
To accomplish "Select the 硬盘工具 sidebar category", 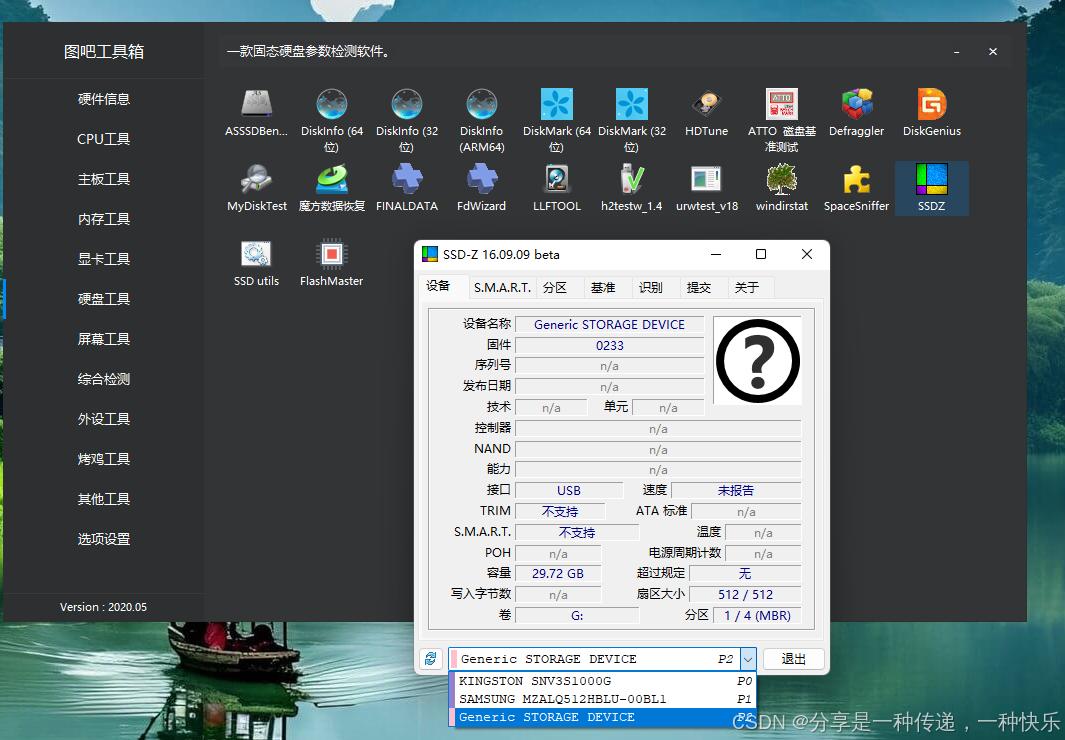I will click(103, 299).
